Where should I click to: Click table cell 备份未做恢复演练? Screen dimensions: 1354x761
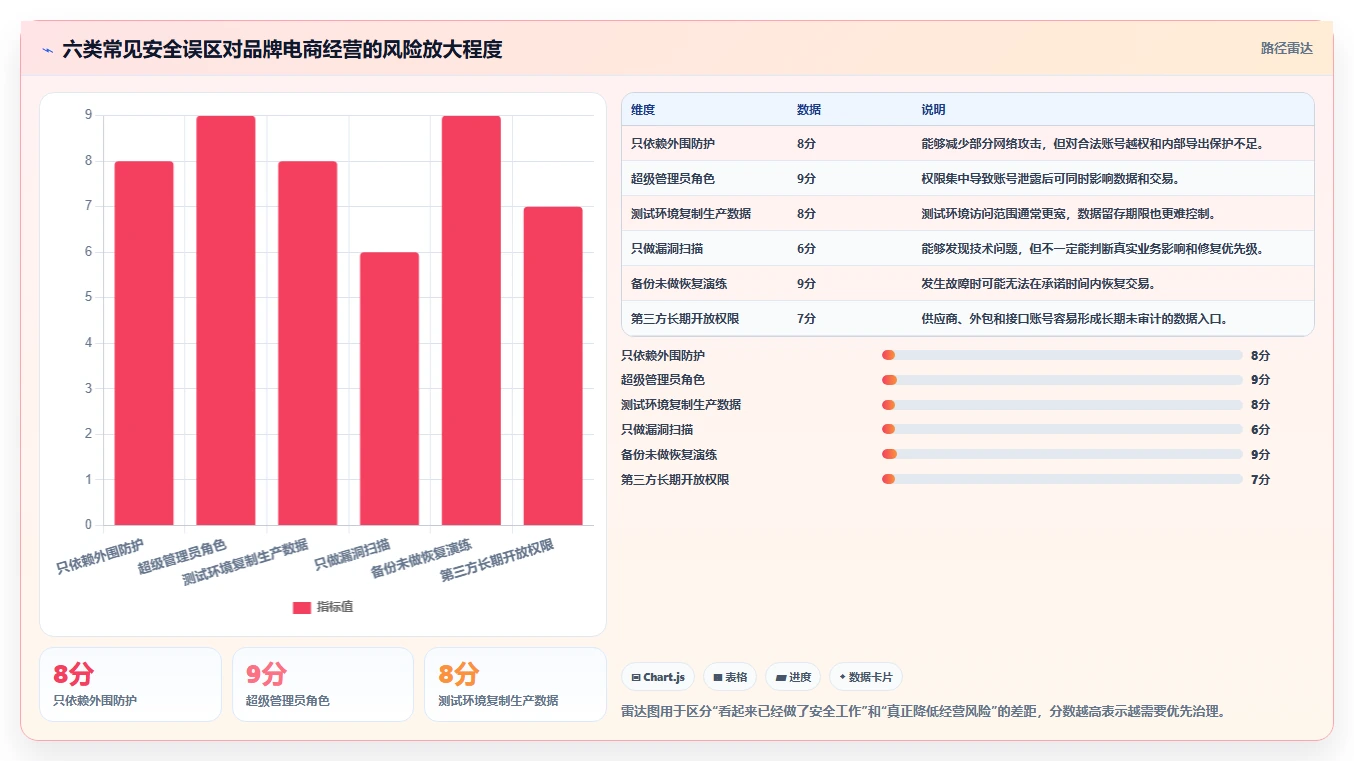click(x=679, y=284)
